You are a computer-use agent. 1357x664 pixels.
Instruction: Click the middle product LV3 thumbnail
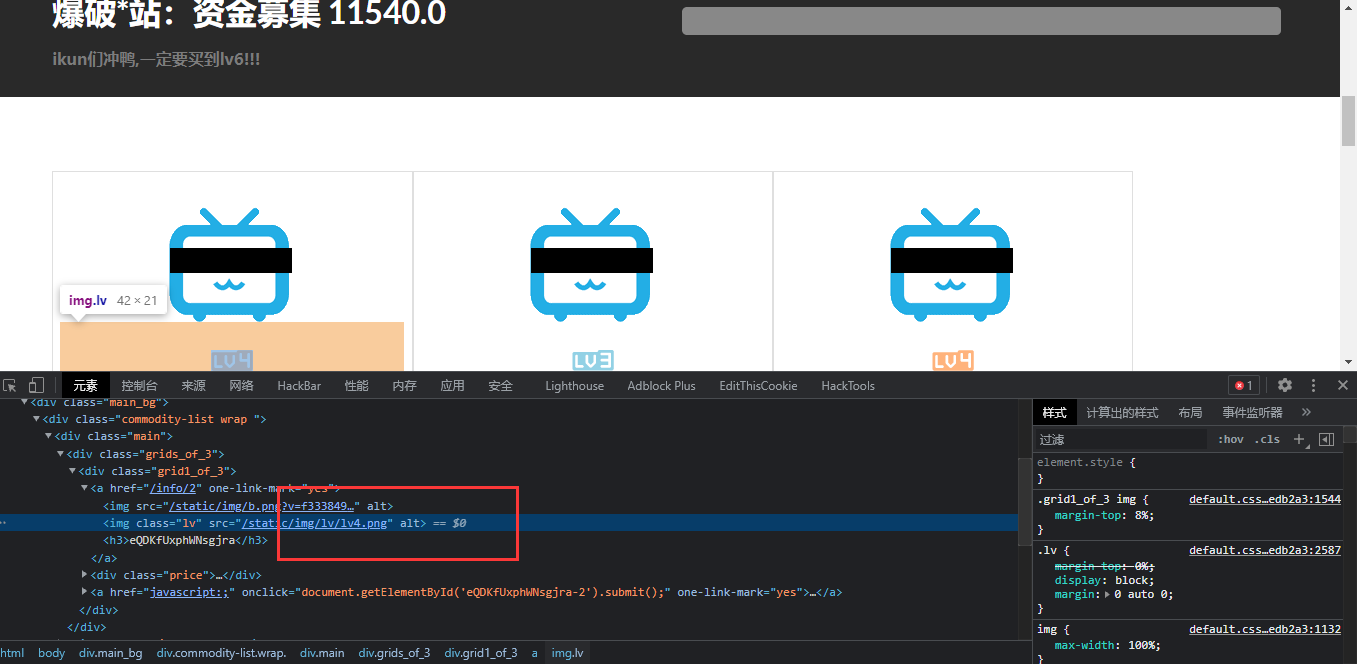592,265
